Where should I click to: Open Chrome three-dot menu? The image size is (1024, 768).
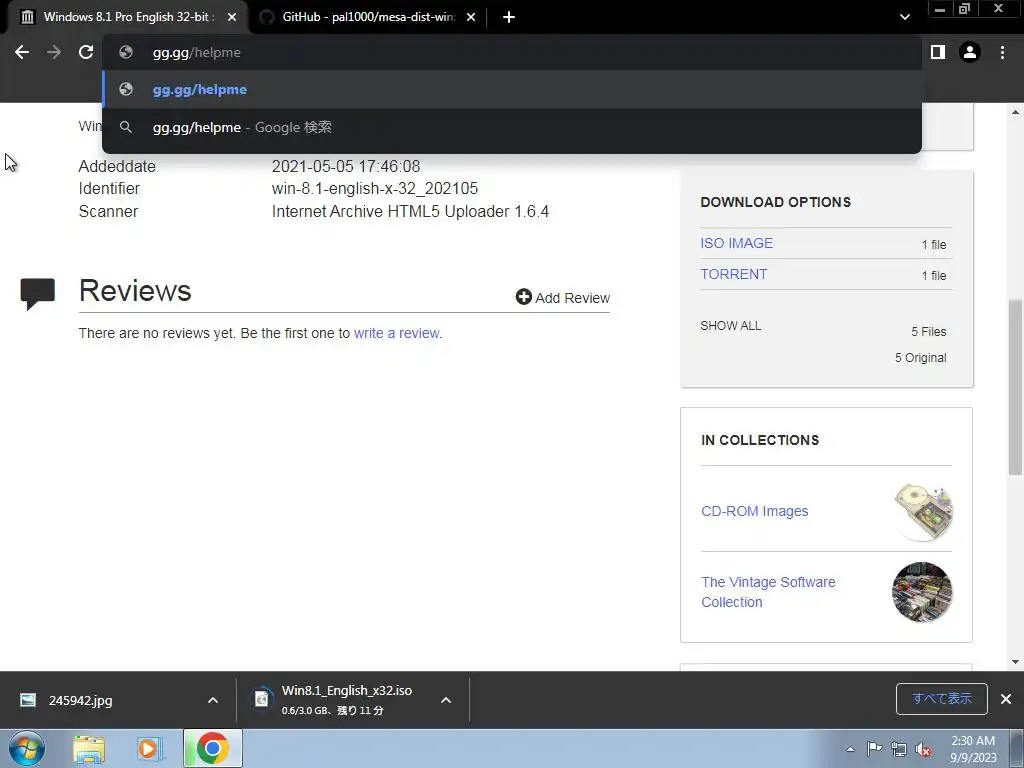[1002, 52]
